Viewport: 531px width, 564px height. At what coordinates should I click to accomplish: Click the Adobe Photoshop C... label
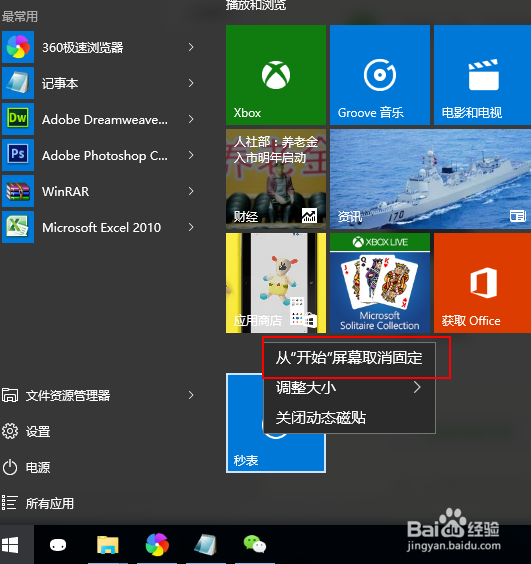pos(105,155)
